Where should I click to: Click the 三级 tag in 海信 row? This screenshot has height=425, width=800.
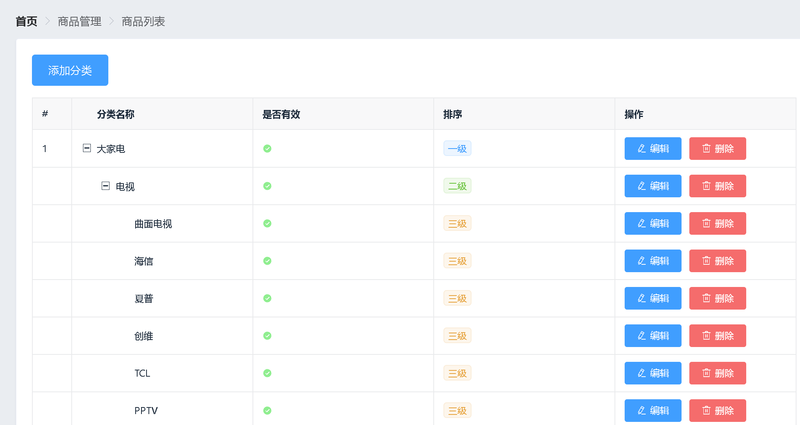pos(457,261)
